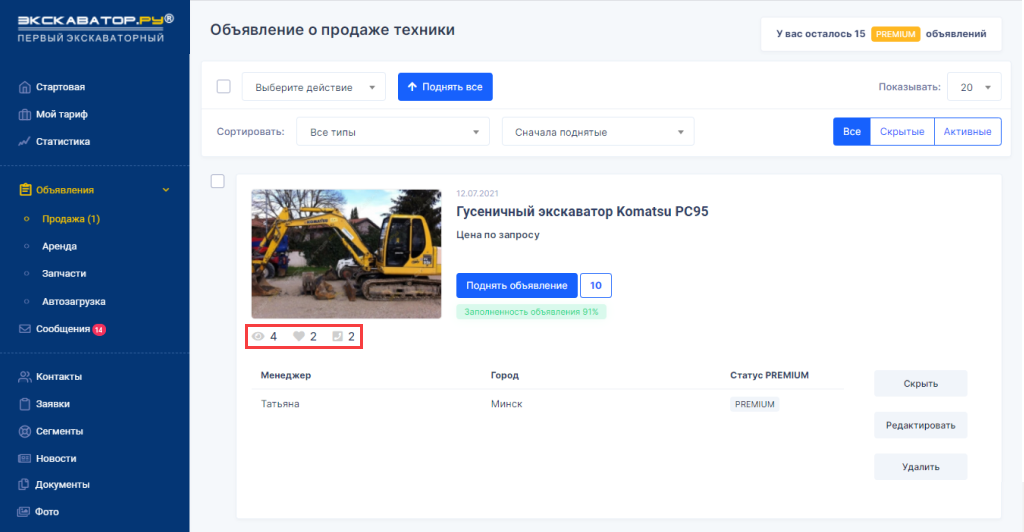Click the Сообщения envelope icon
The image size is (1024, 532).
point(25,329)
